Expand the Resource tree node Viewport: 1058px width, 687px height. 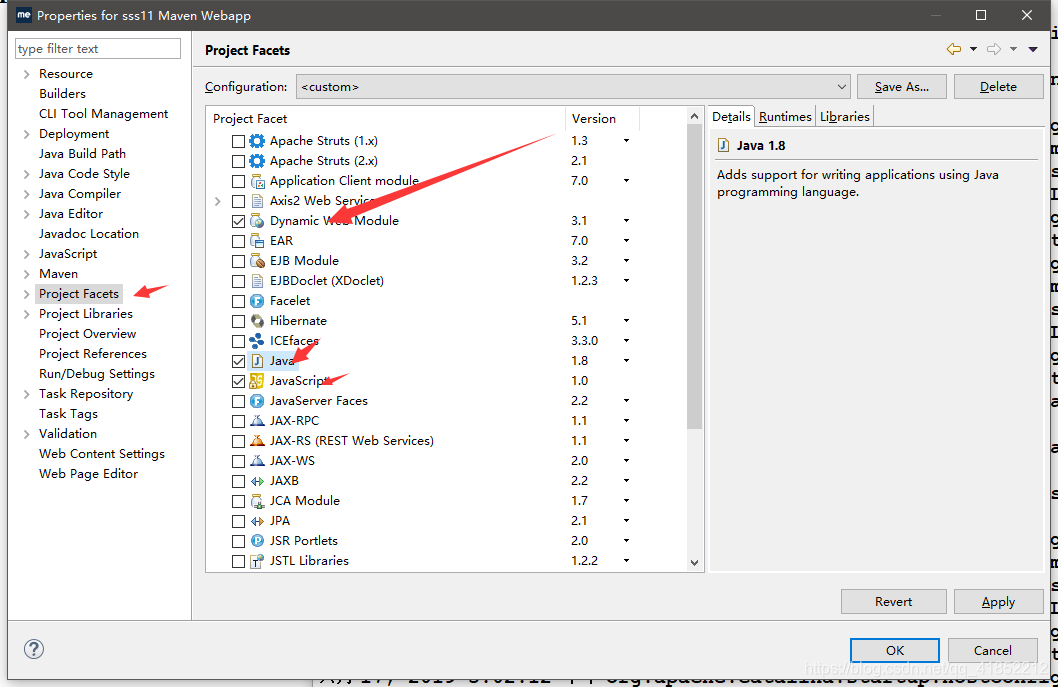click(x=26, y=74)
